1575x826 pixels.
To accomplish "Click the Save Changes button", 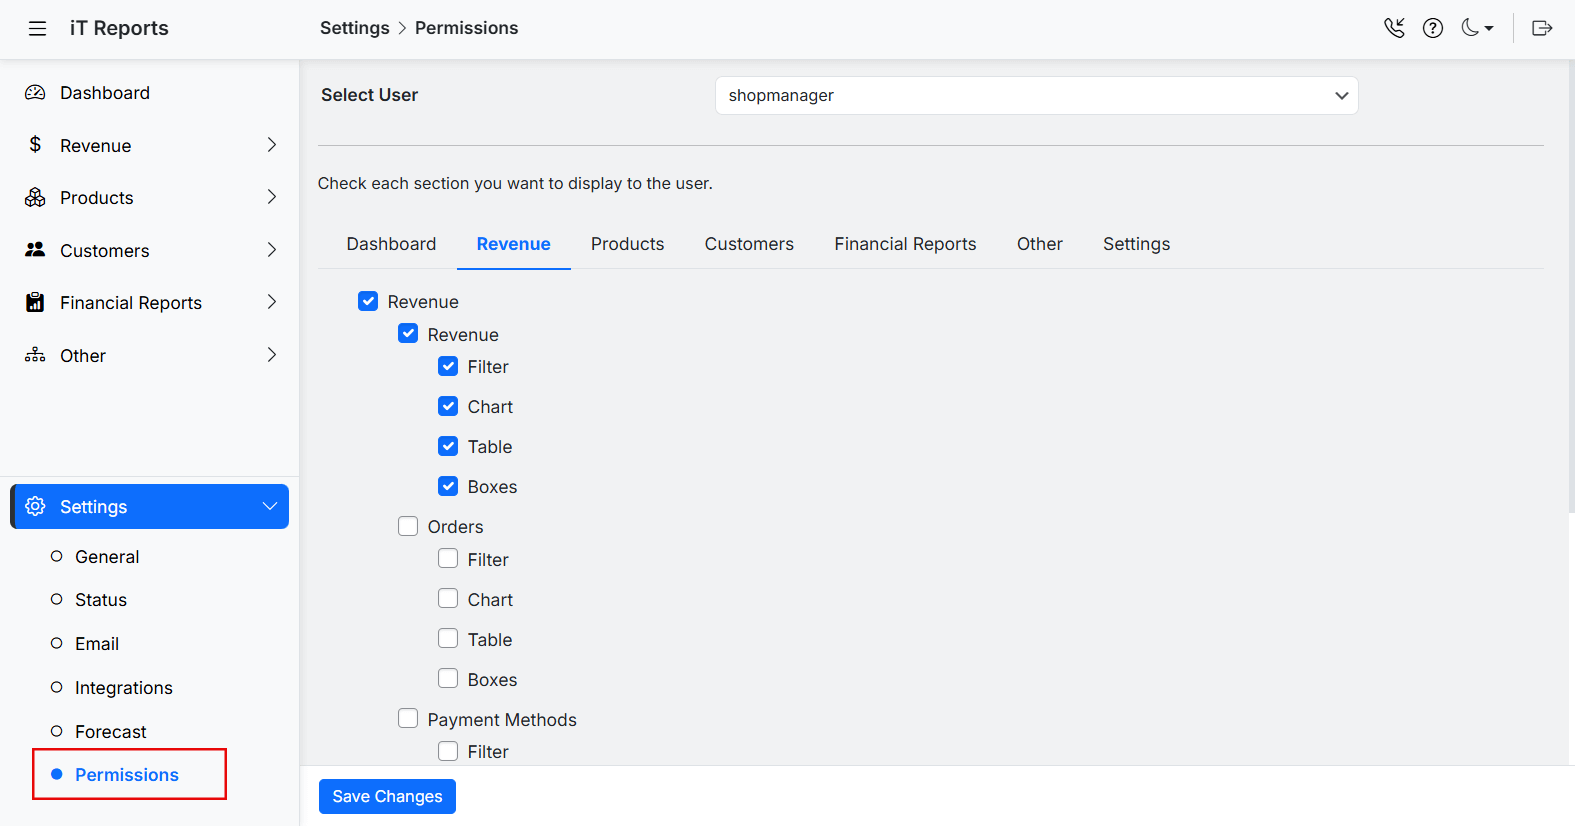I will [x=387, y=796].
